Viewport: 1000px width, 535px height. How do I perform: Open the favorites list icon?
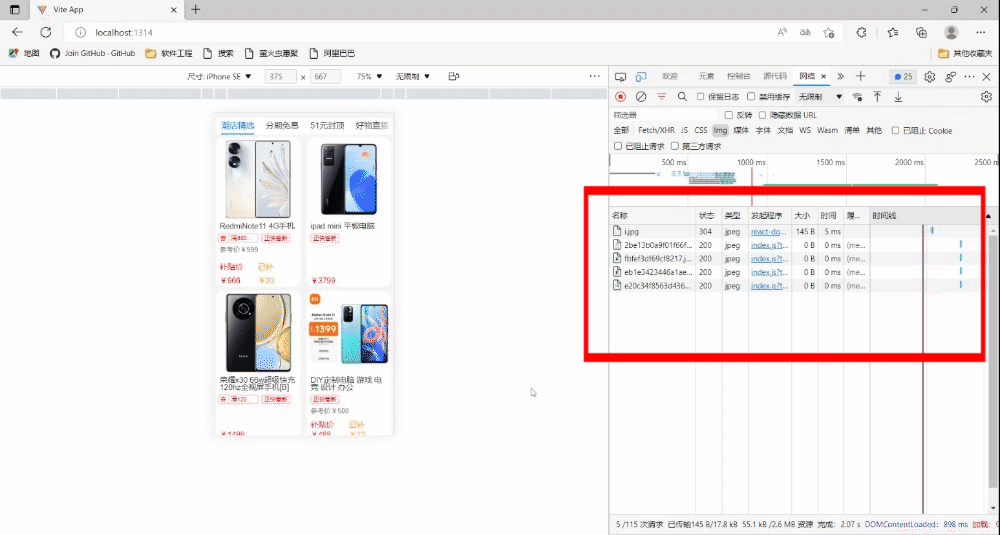tap(893, 33)
